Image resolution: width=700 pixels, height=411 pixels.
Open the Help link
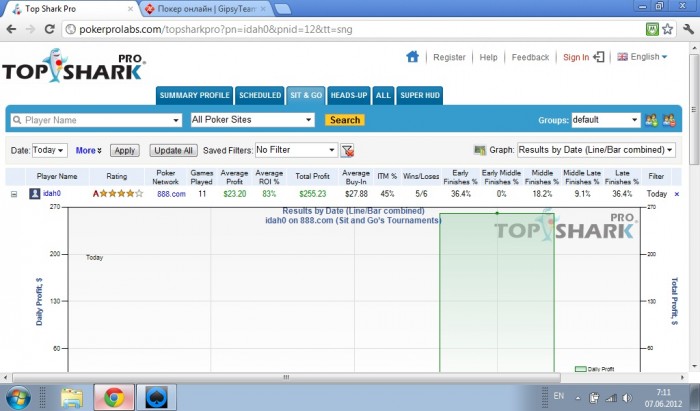(488, 57)
